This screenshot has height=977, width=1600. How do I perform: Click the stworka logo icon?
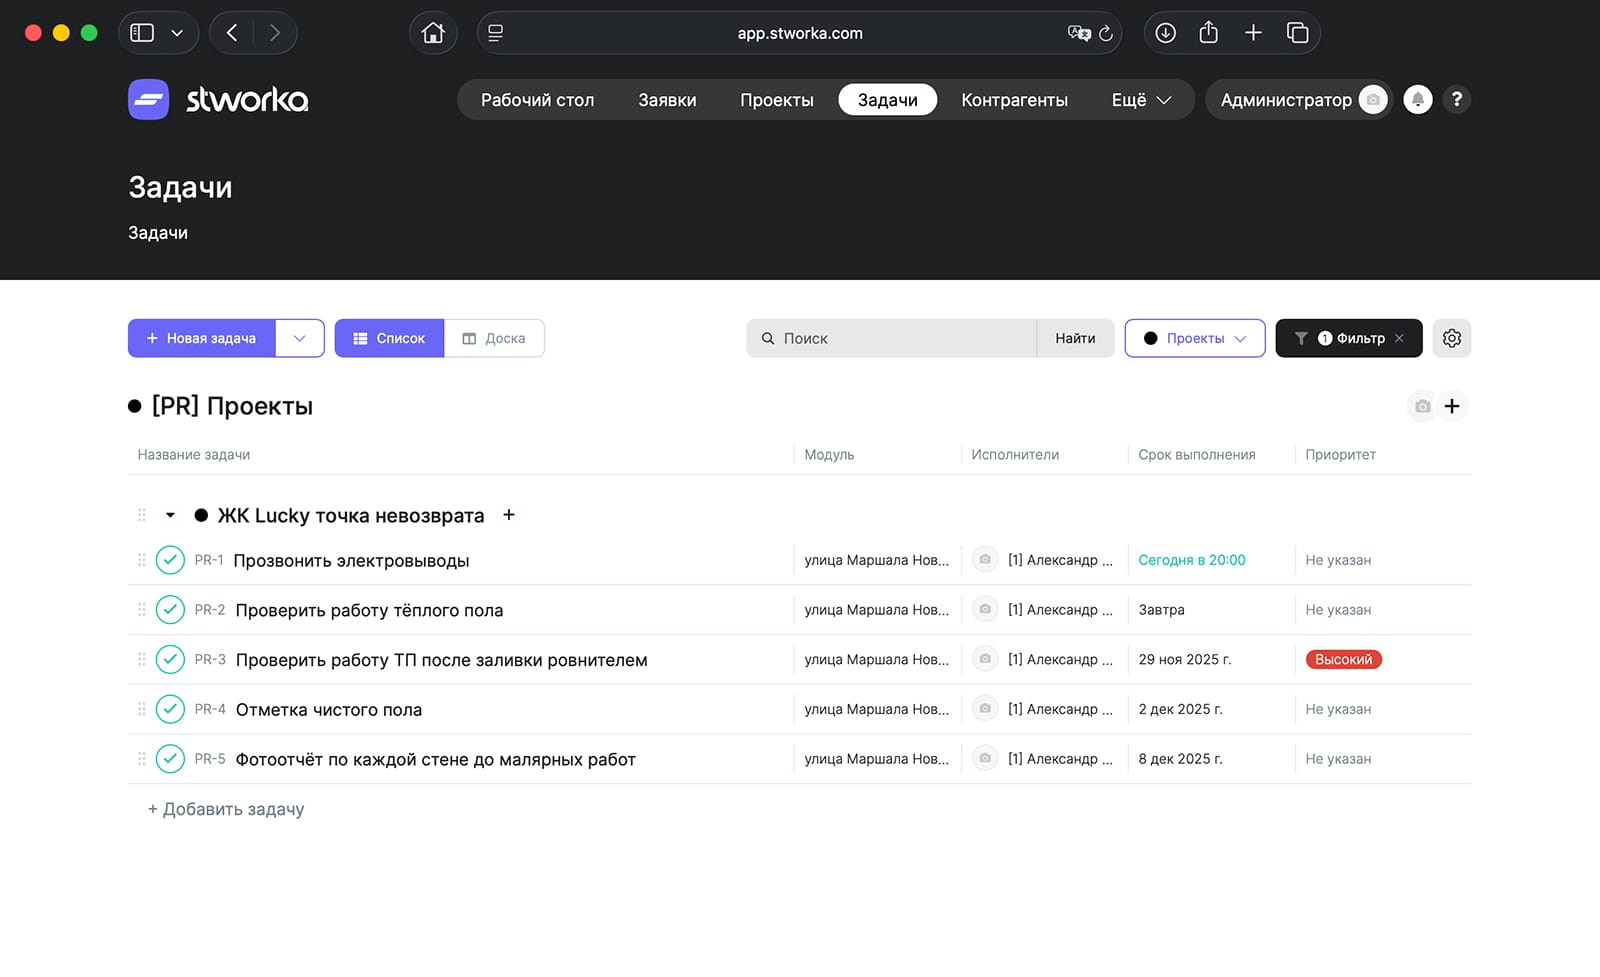pos(149,100)
